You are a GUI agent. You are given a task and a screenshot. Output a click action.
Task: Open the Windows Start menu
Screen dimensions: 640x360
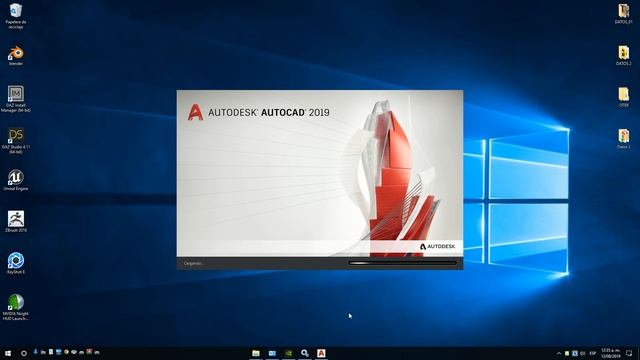[8, 353]
